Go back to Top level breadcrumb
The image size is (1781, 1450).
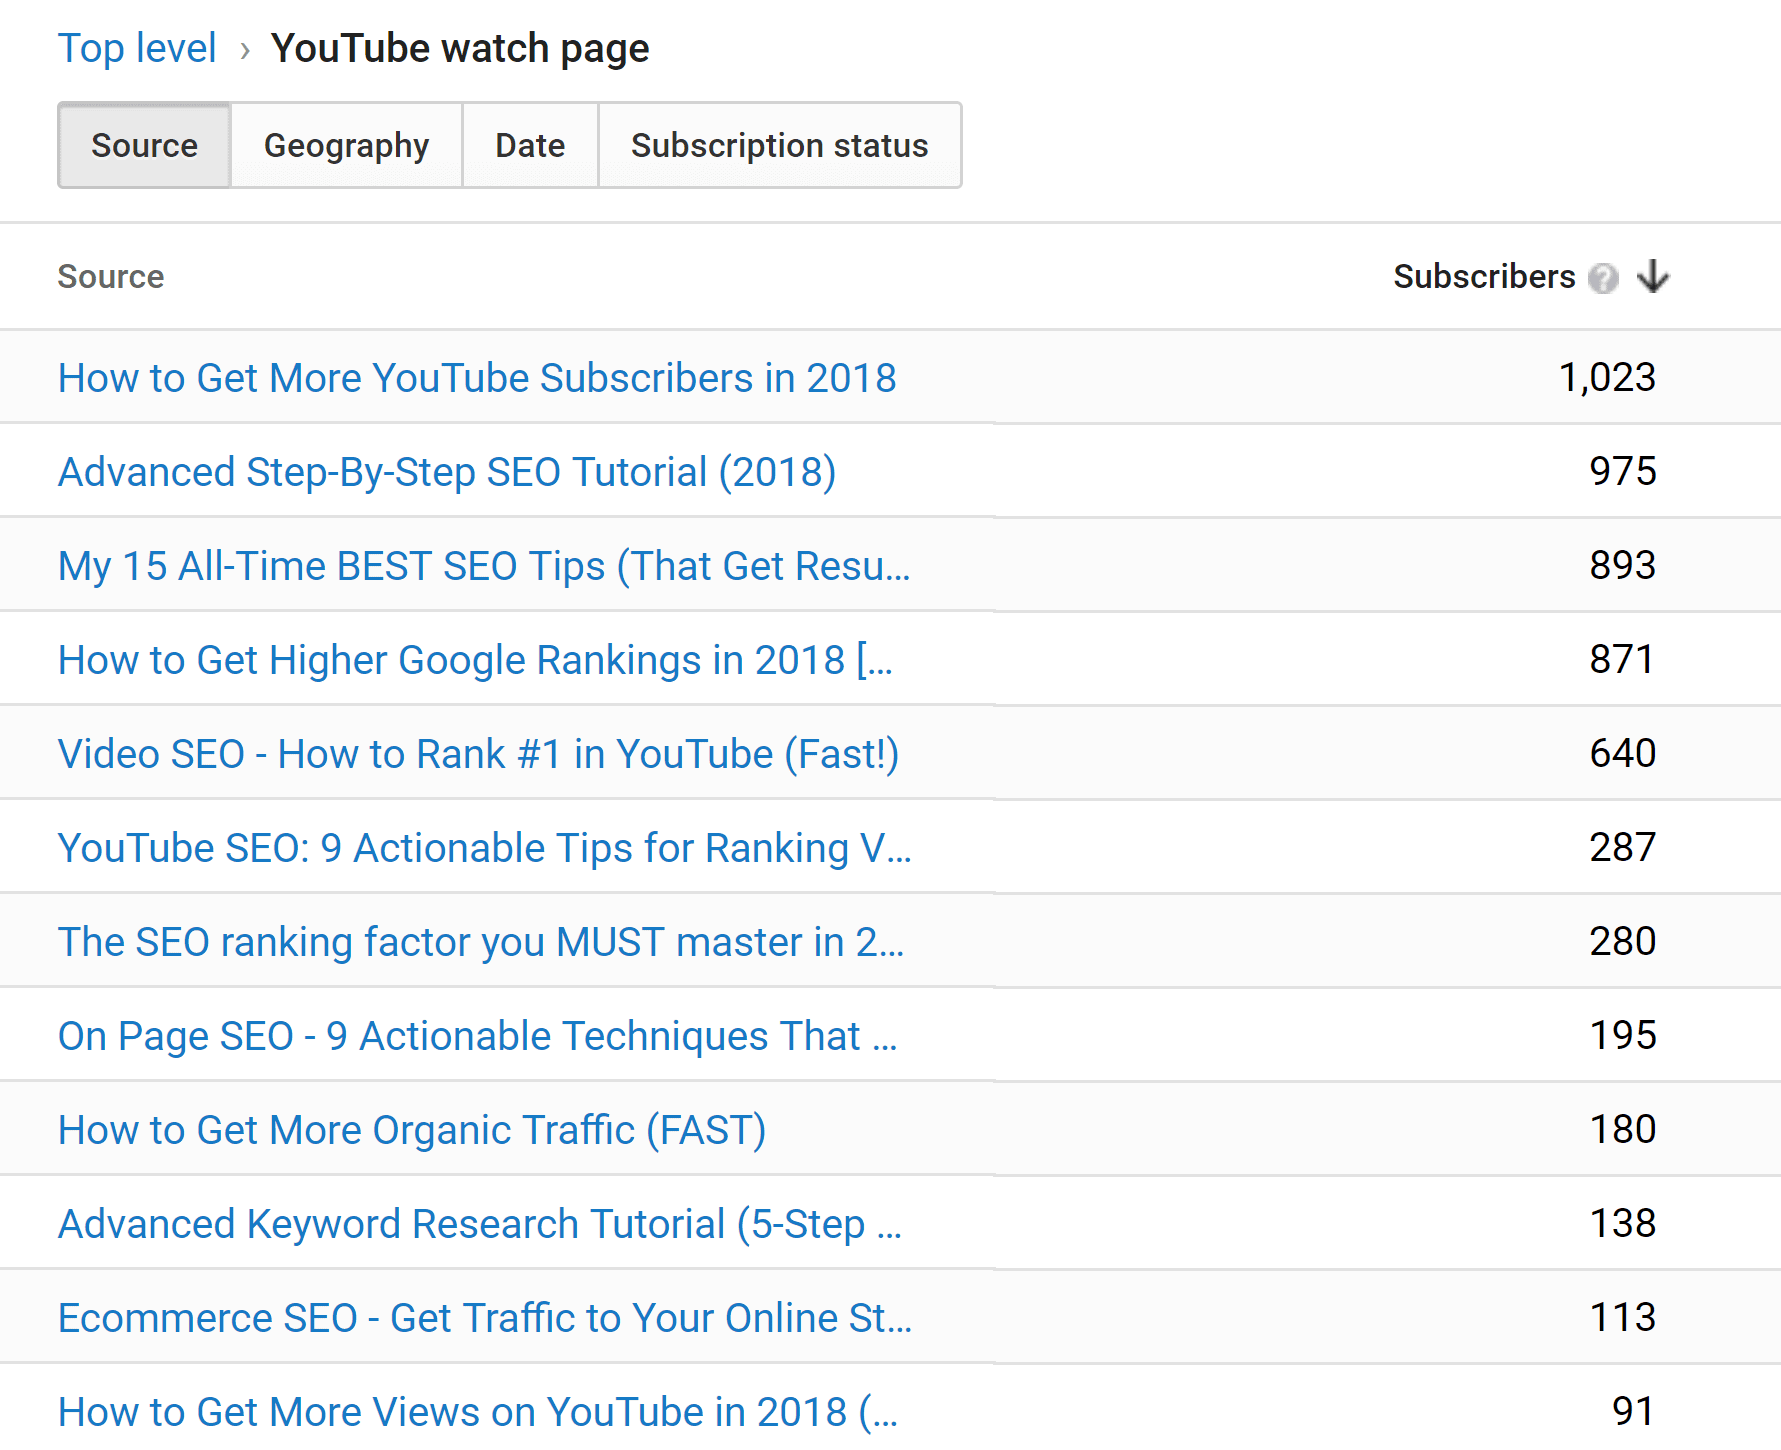(137, 48)
